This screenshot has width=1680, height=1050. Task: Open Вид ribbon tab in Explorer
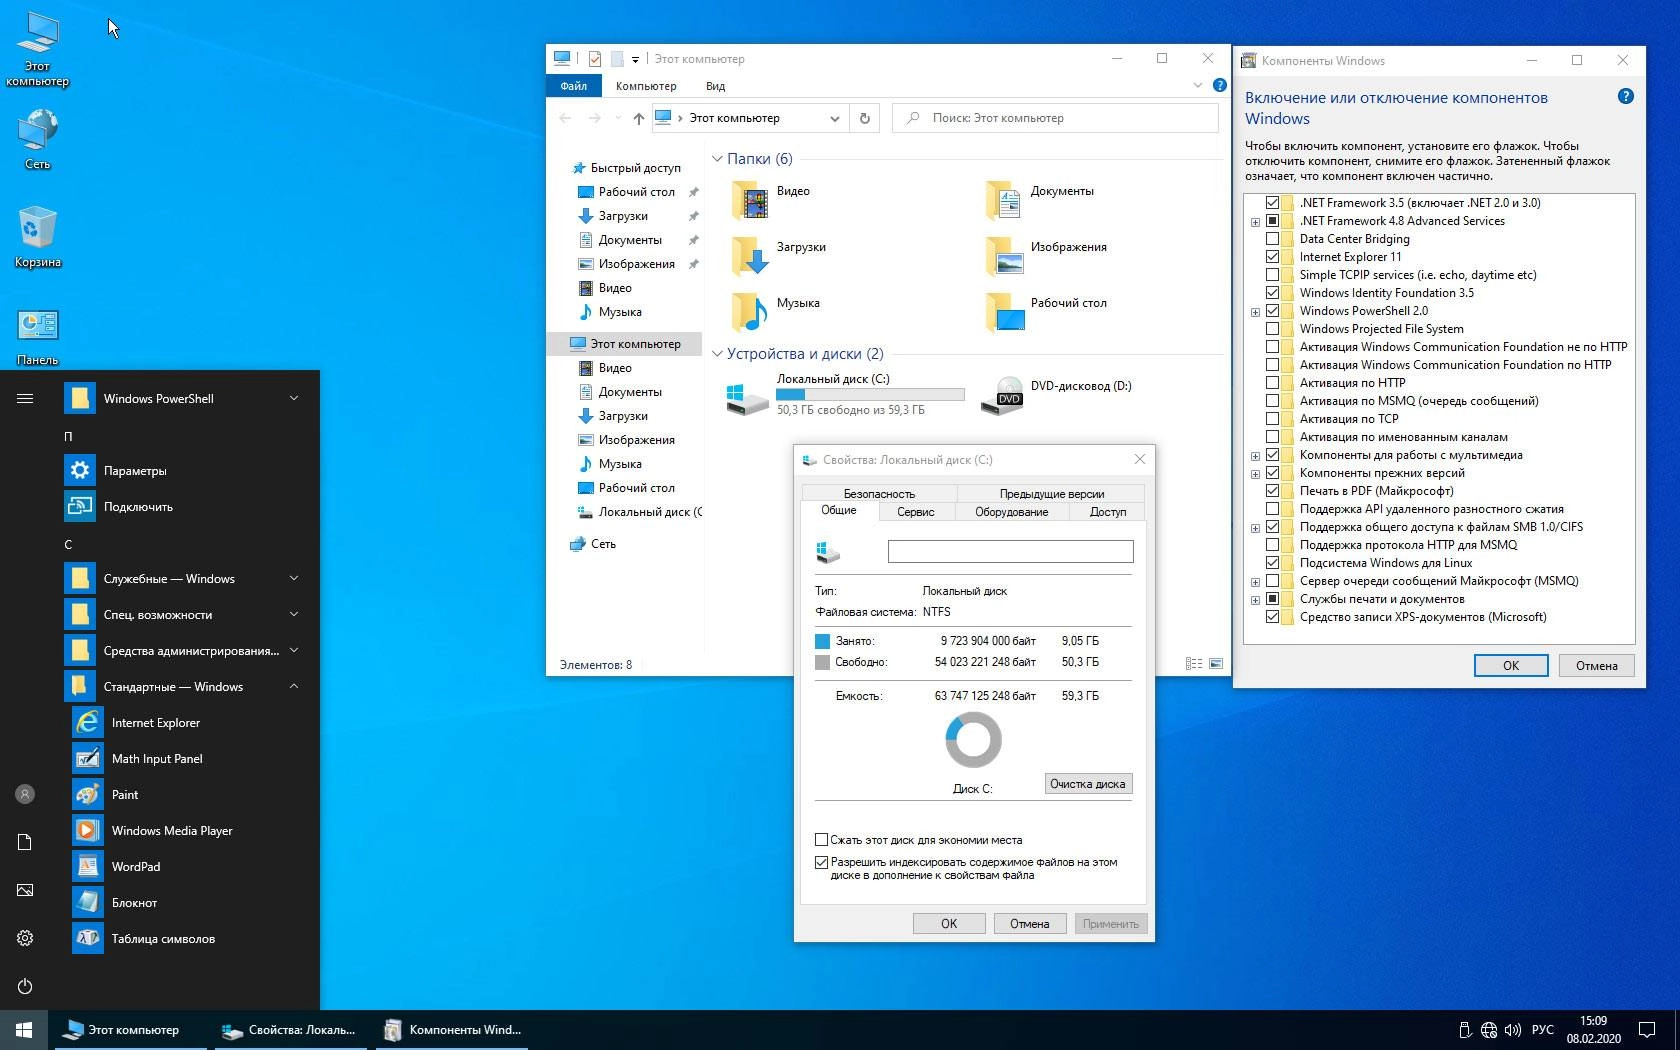pos(715,86)
